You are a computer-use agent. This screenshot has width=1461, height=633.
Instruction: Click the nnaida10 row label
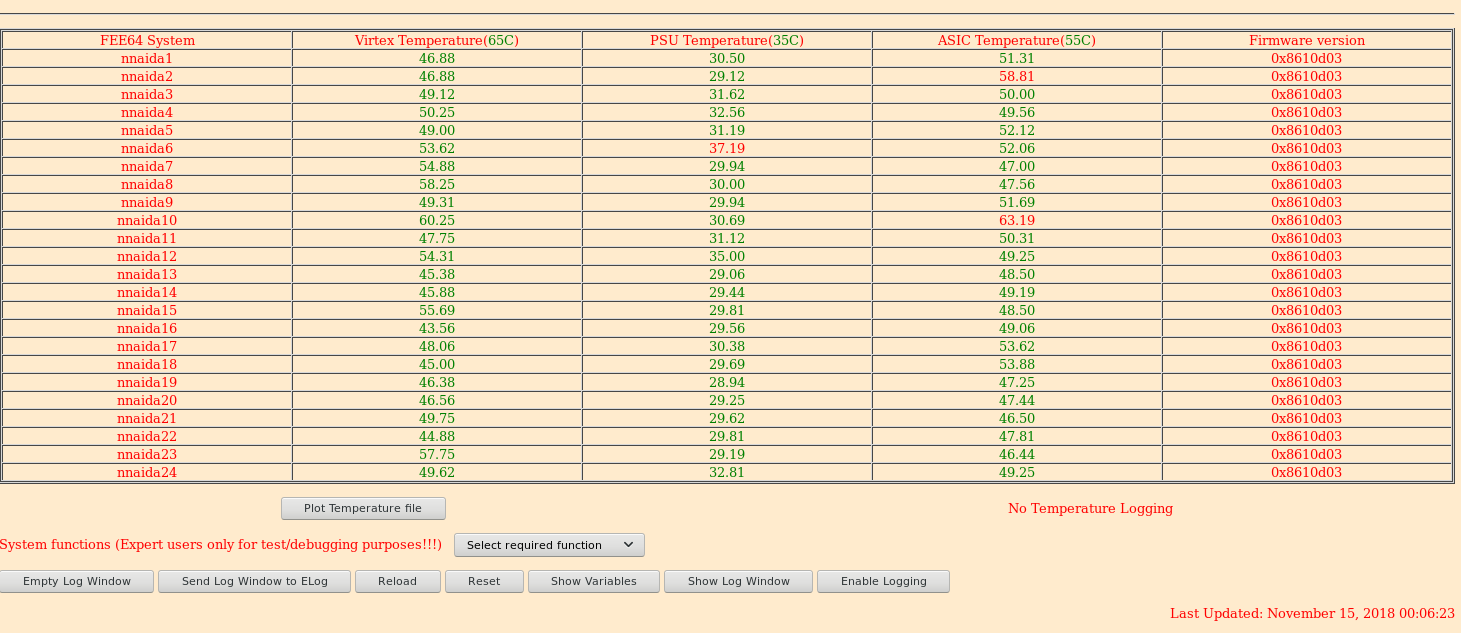147,221
